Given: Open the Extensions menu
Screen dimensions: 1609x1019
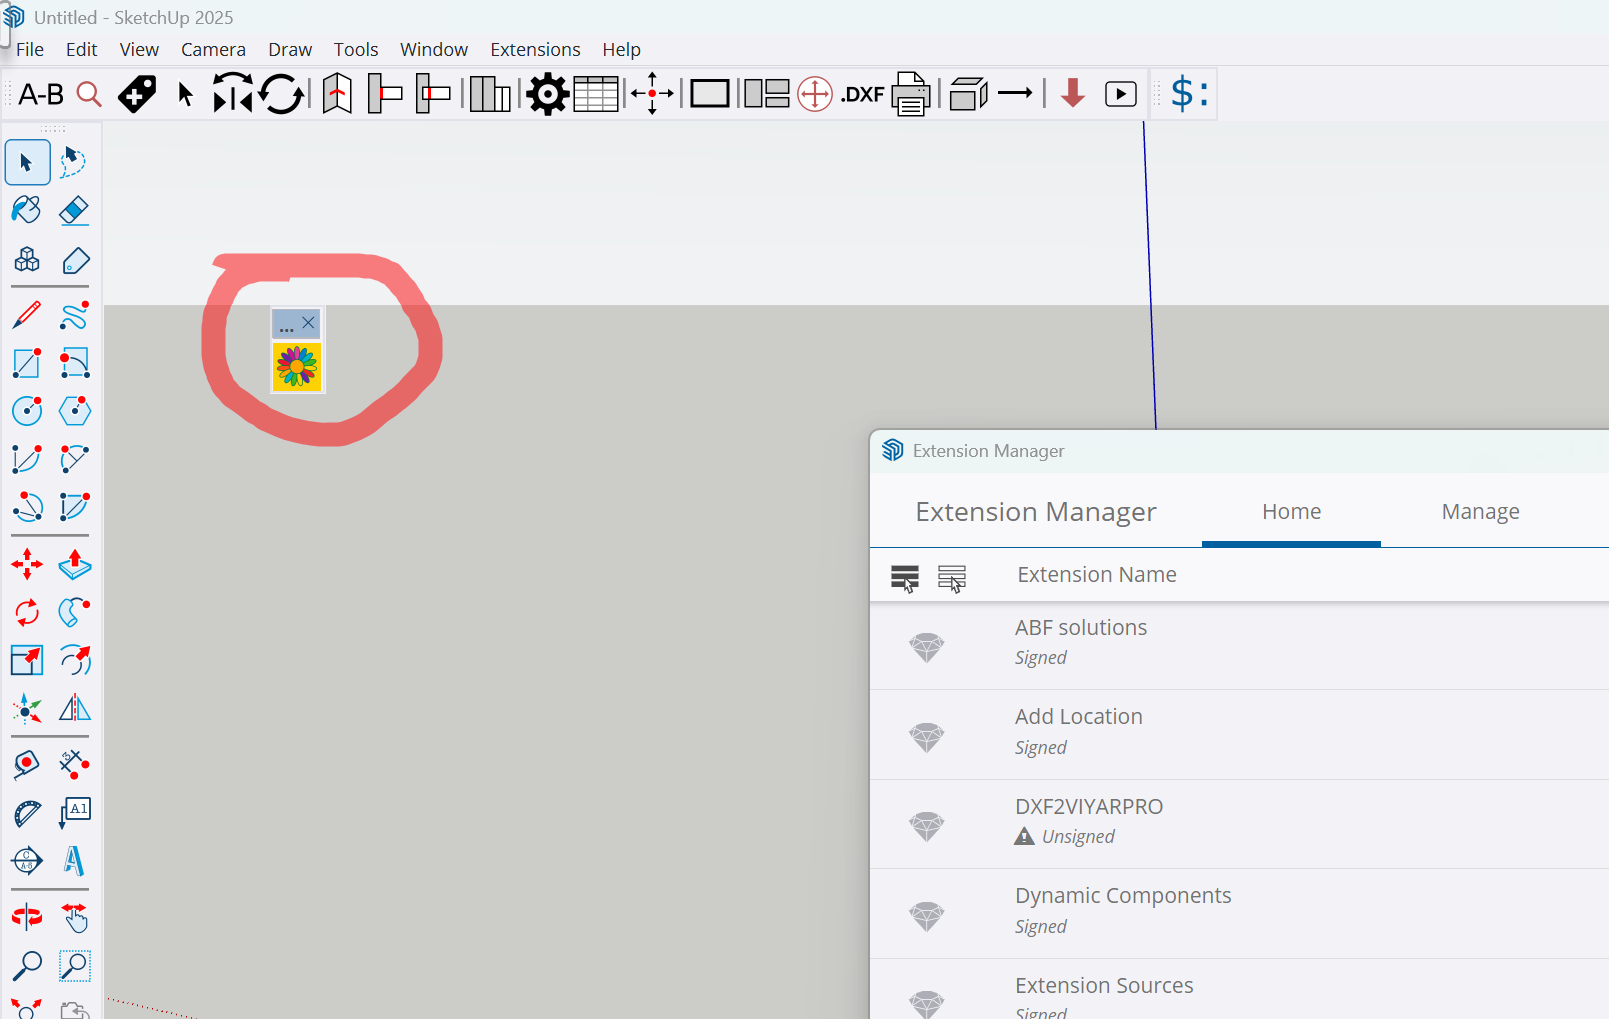Looking at the screenshot, I should [x=534, y=50].
